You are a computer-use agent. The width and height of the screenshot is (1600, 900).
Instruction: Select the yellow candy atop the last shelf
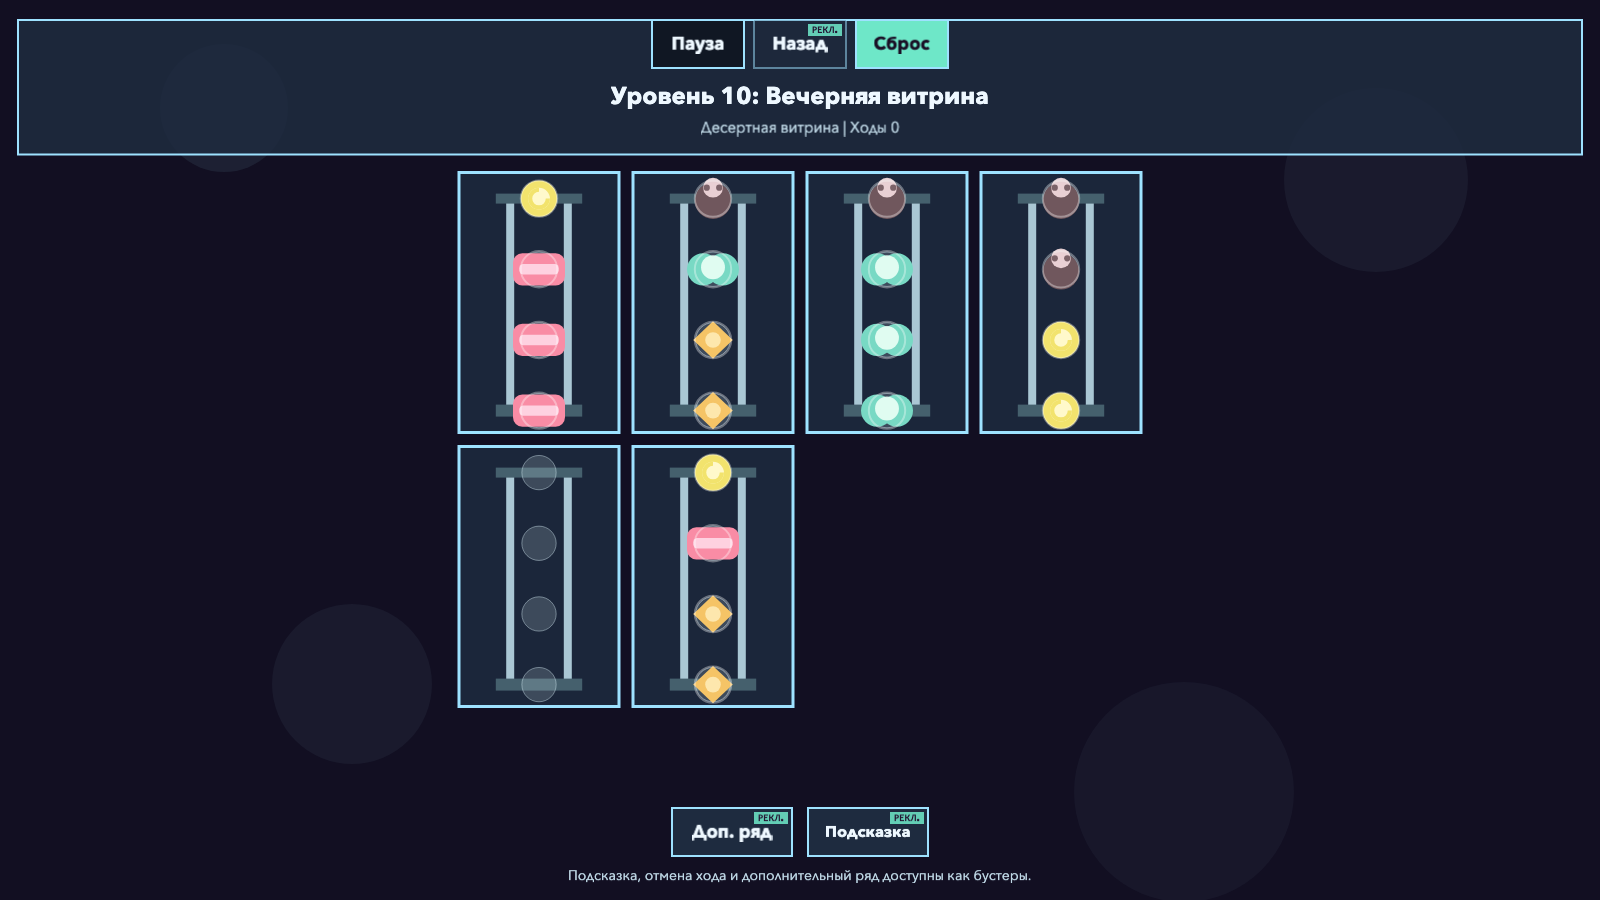tap(713, 473)
